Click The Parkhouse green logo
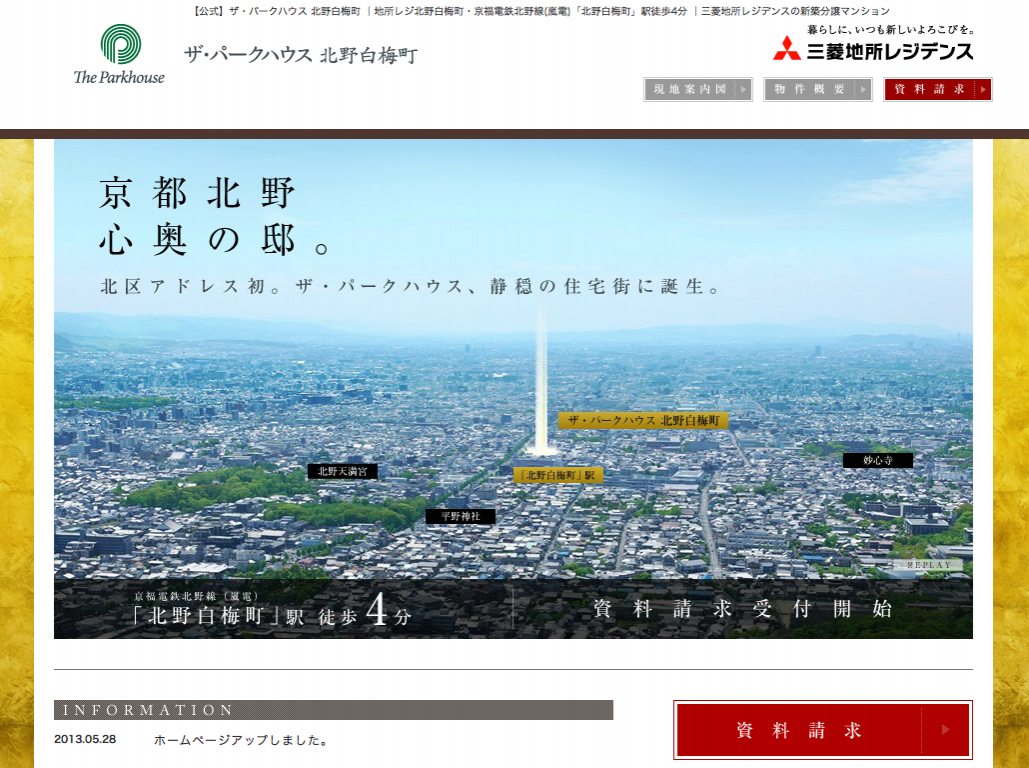This screenshot has height=768, width=1029. click(x=120, y=46)
